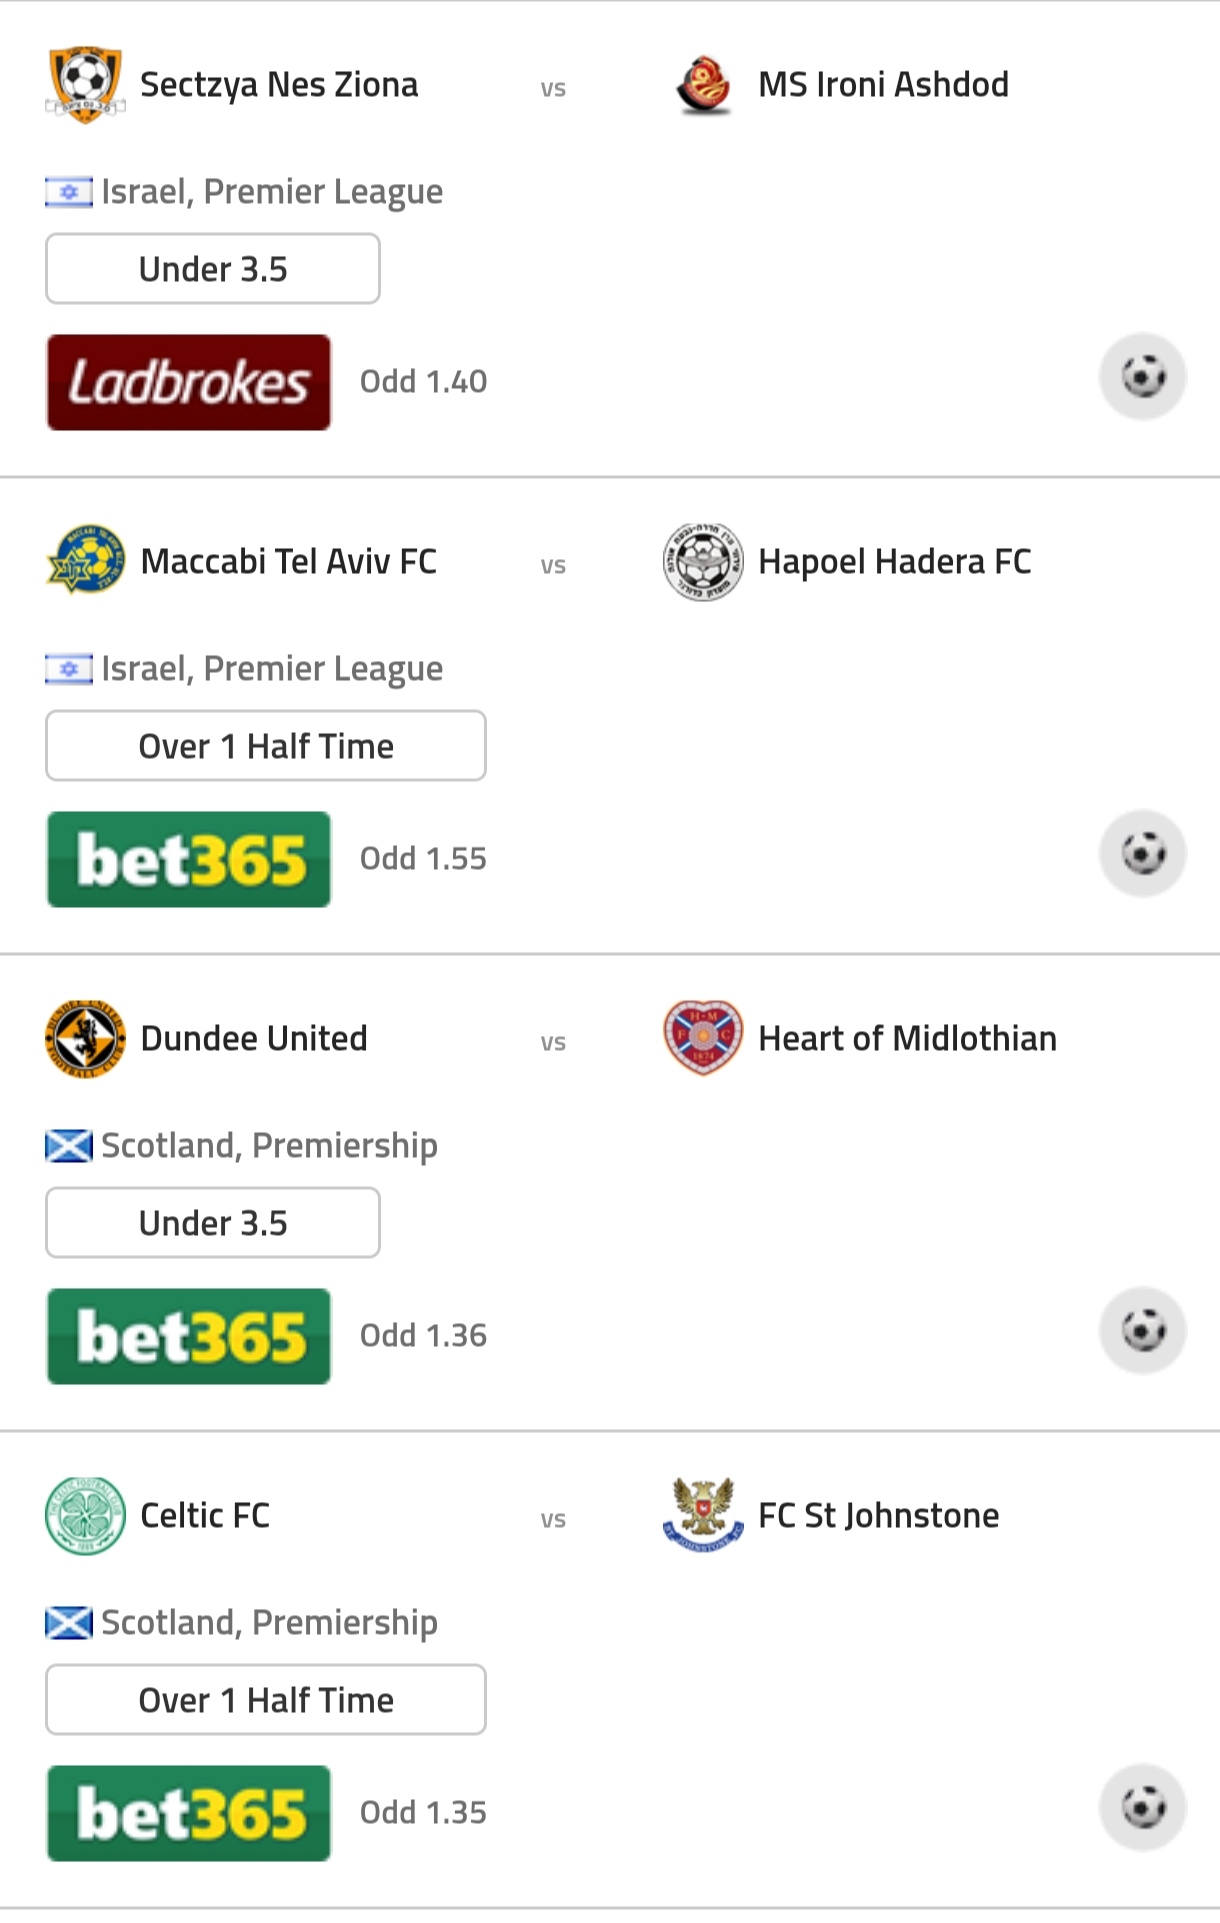1220x1923 pixels.
Task: Click the Maccabi Tel Aviv FC crest
Action: click(85, 560)
